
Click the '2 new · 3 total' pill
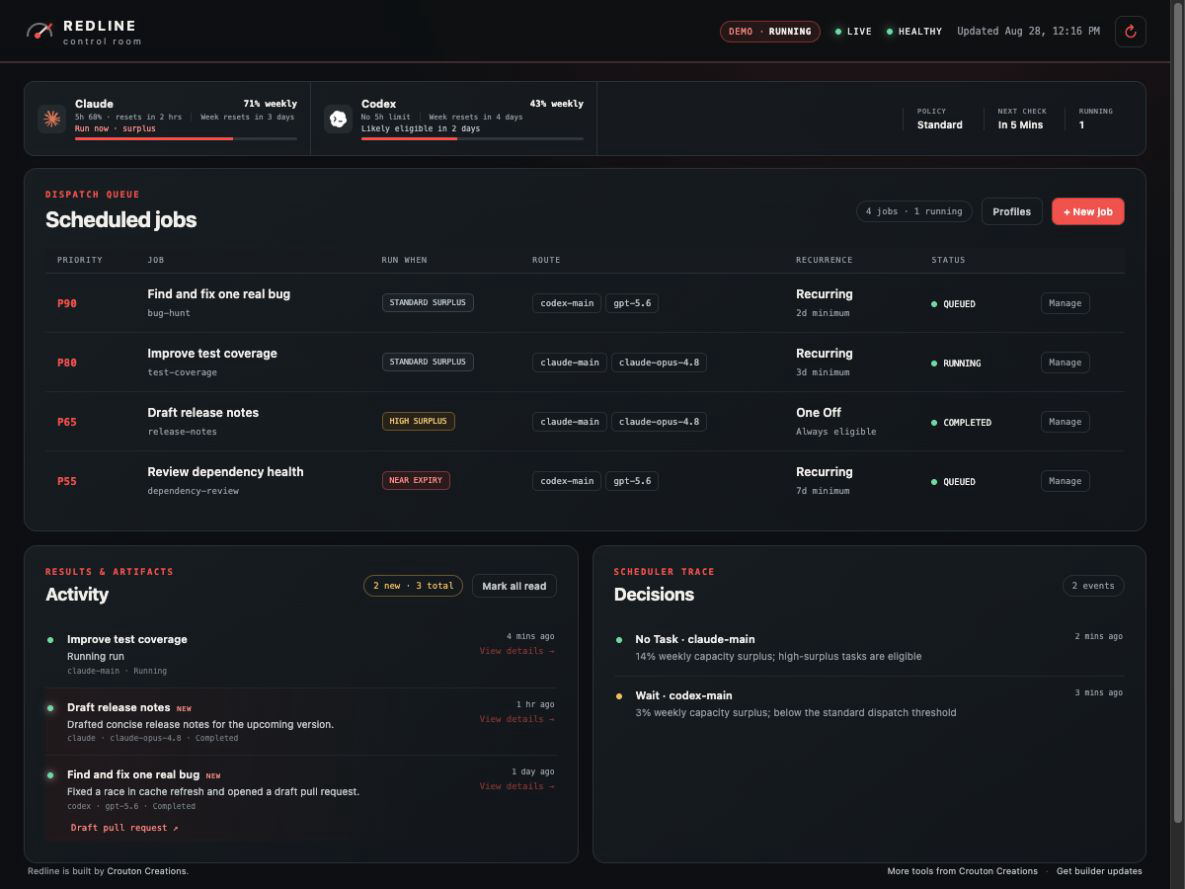point(413,586)
